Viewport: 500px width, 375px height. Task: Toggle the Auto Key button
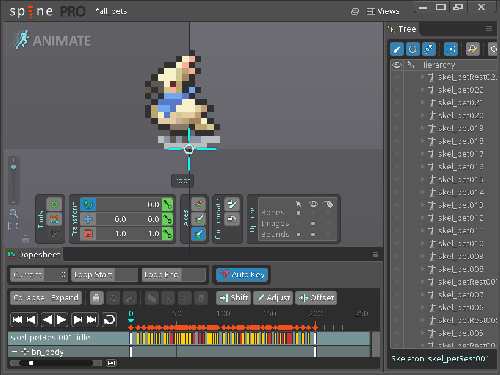click(242, 275)
